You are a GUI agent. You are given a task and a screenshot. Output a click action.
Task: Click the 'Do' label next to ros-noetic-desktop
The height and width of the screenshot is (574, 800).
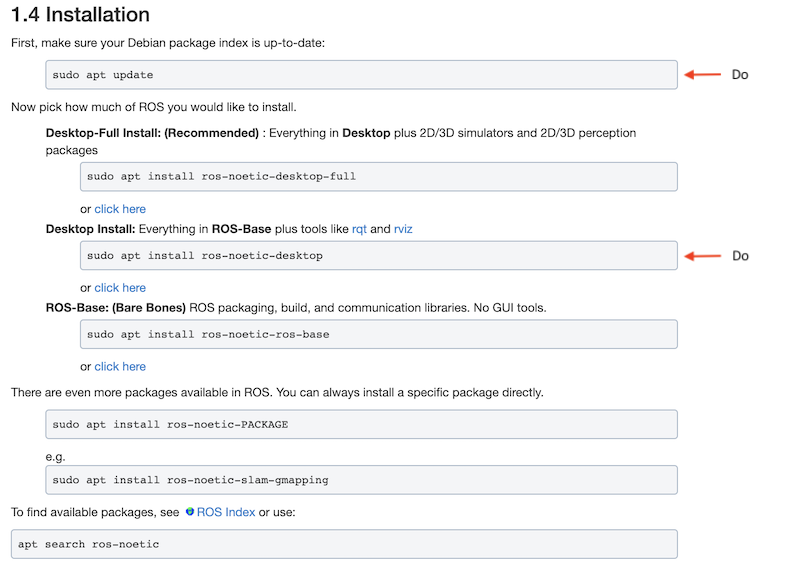point(740,256)
